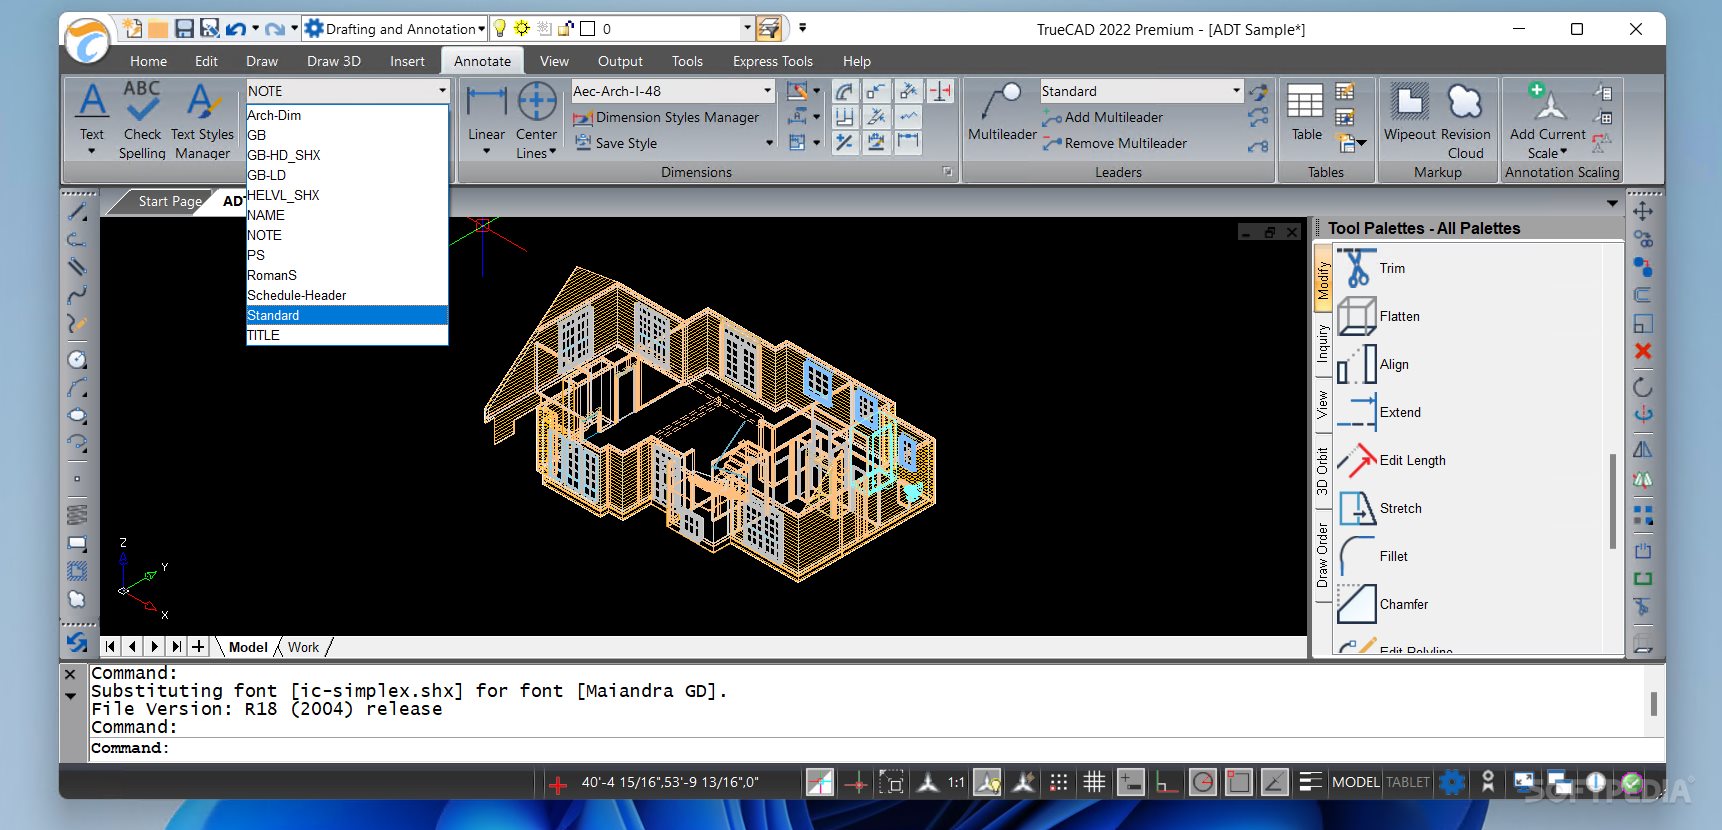Toggle layer freeze sun icon
This screenshot has width=1722, height=830.
point(521,29)
